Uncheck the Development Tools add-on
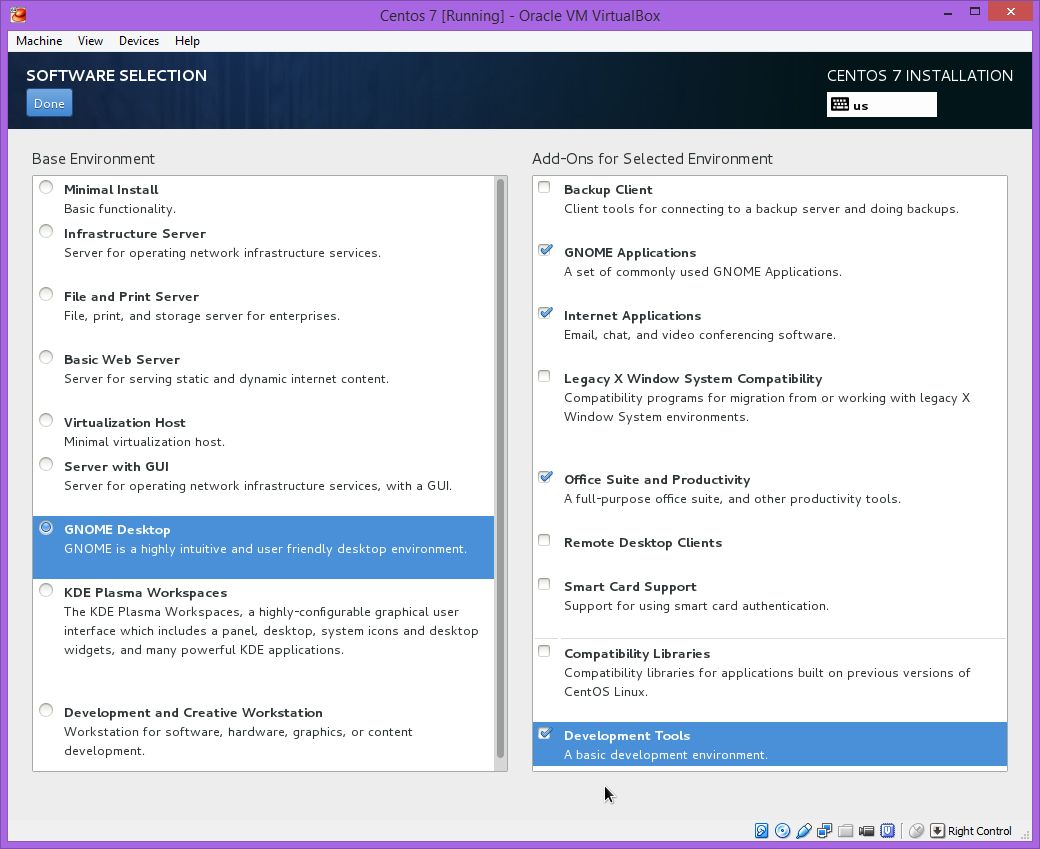 545,733
